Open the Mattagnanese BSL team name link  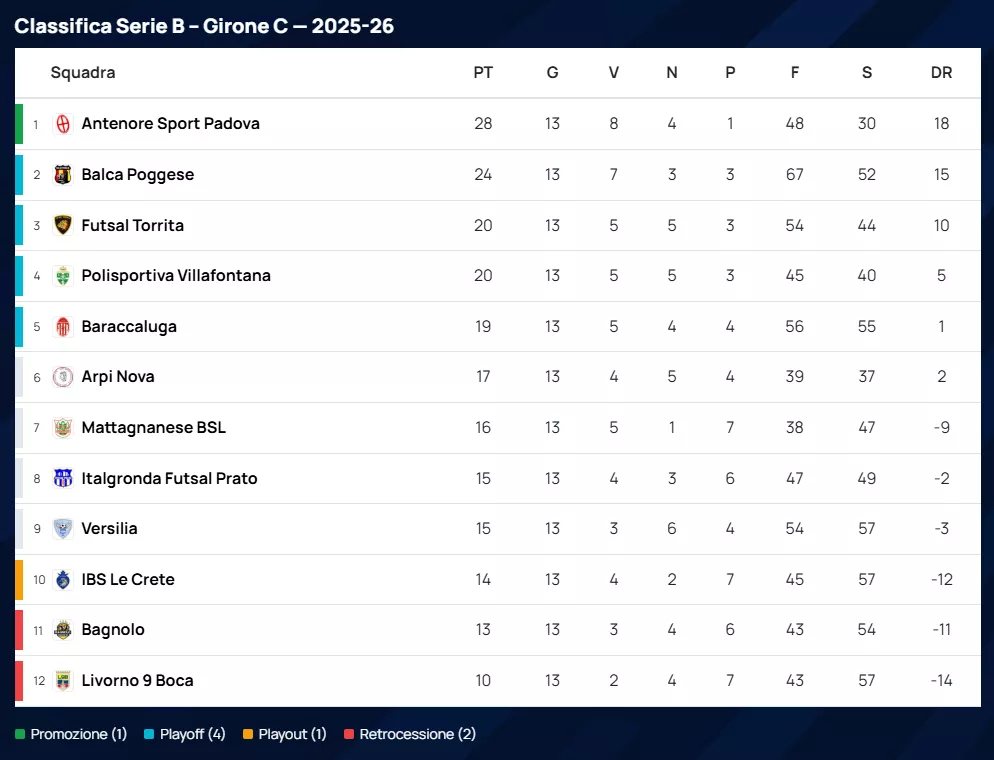(153, 428)
